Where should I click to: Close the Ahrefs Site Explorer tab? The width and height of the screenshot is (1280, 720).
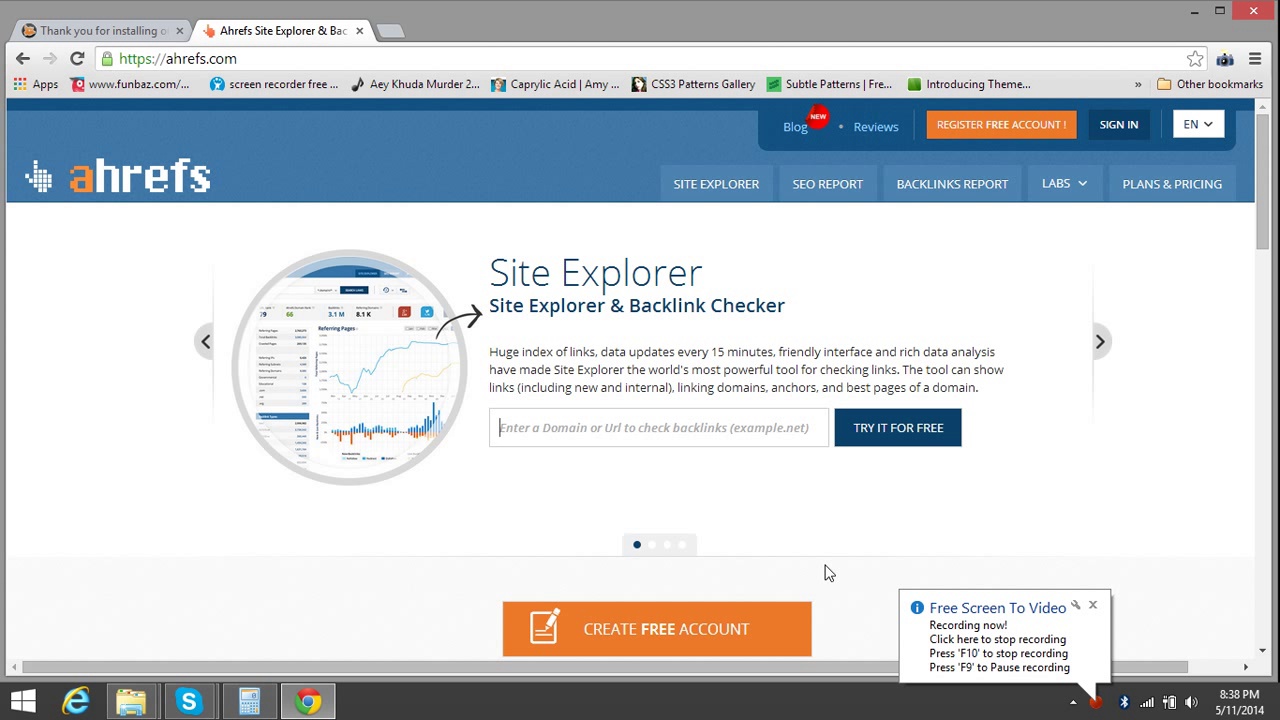pos(359,31)
